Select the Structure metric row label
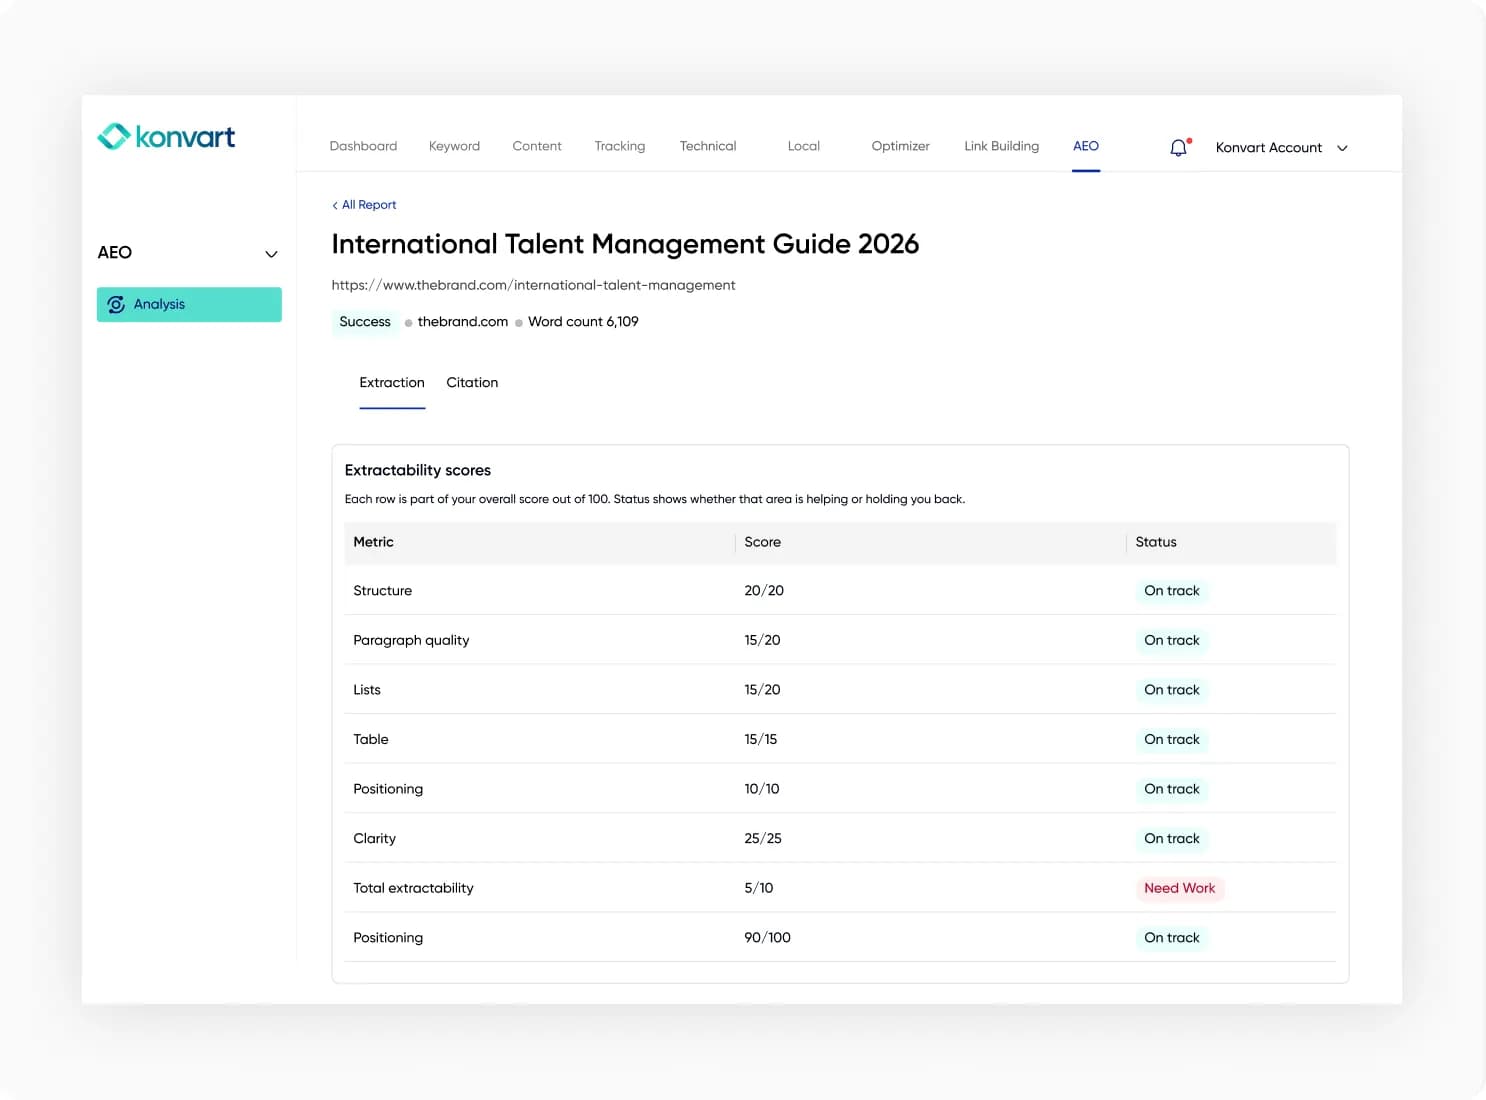This screenshot has height=1100, width=1486. [382, 591]
